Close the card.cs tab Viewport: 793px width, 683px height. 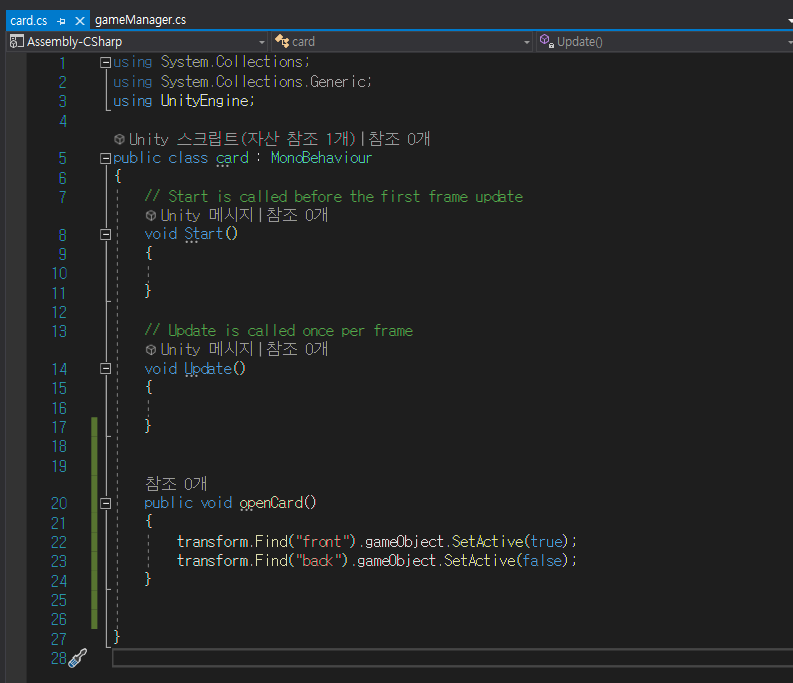(79, 21)
